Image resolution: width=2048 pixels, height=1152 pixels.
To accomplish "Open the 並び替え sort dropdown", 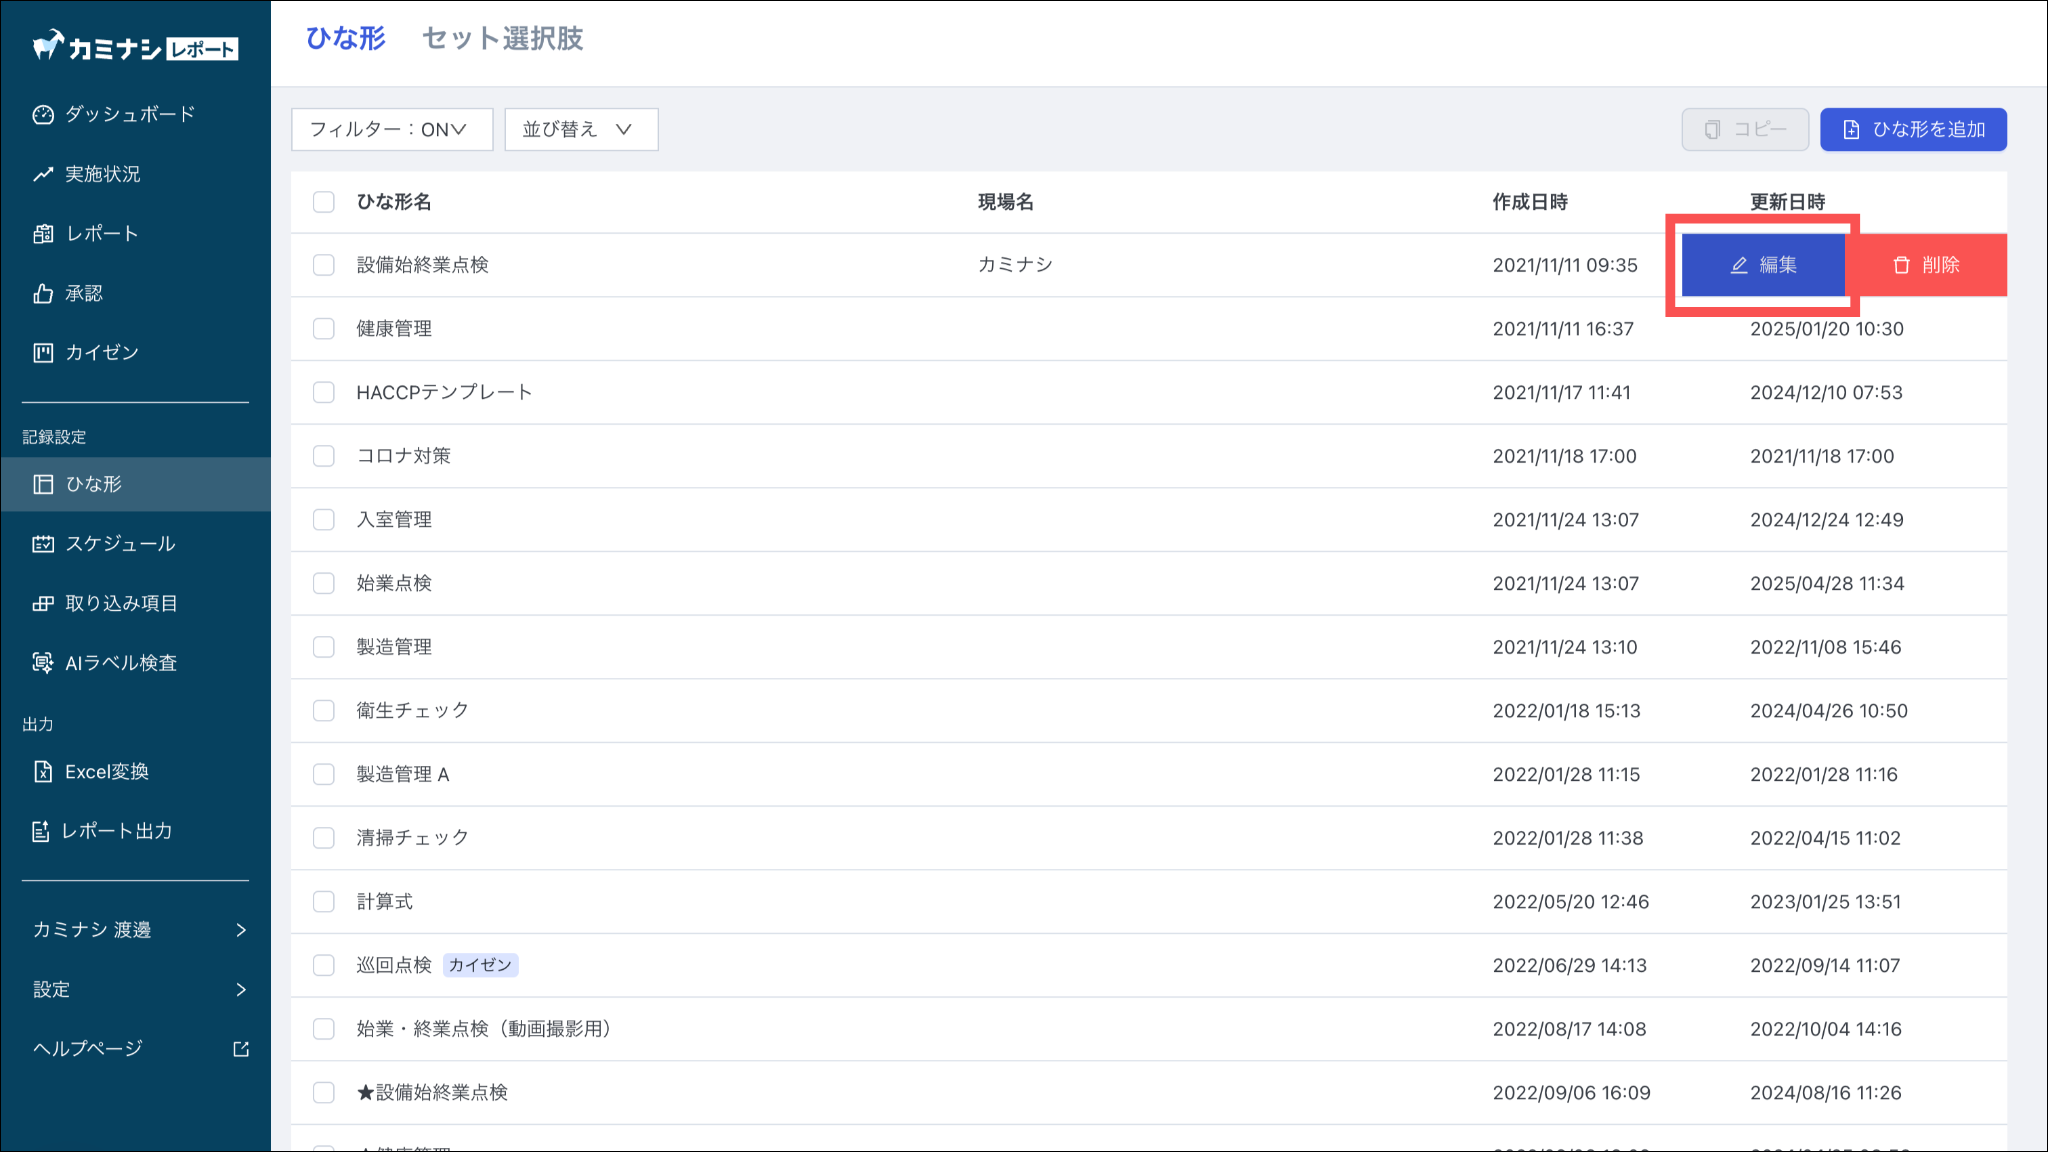I will point(580,130).
